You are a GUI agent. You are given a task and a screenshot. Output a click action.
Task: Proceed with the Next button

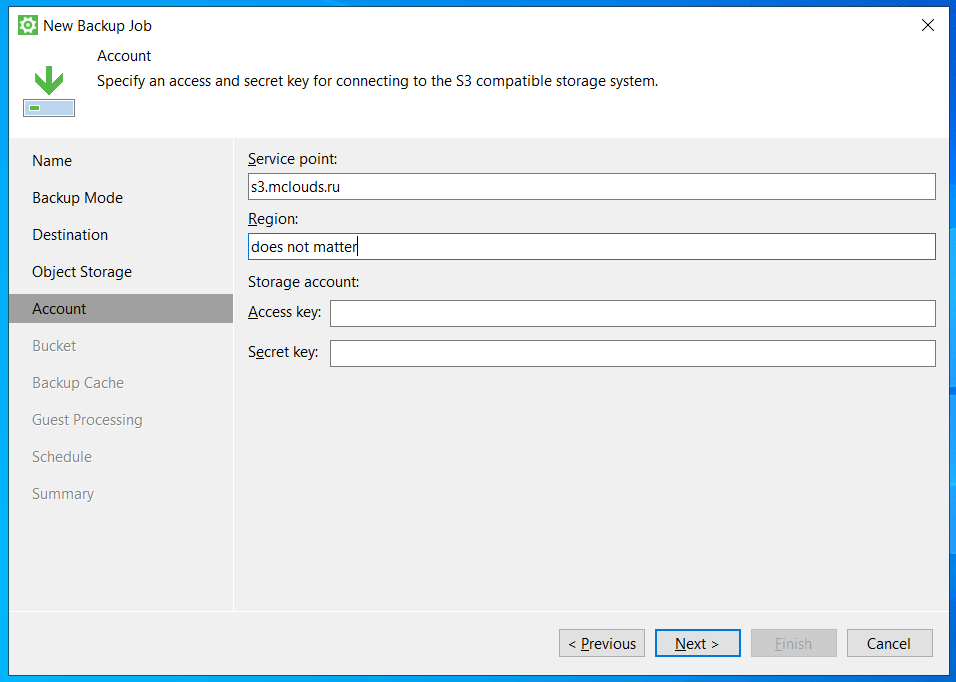click(697, 644)
